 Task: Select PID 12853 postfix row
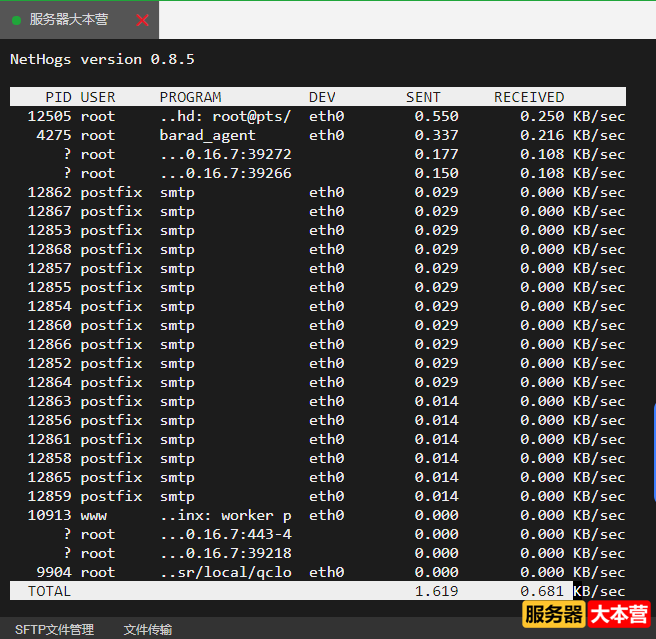[x=318, y=230]
